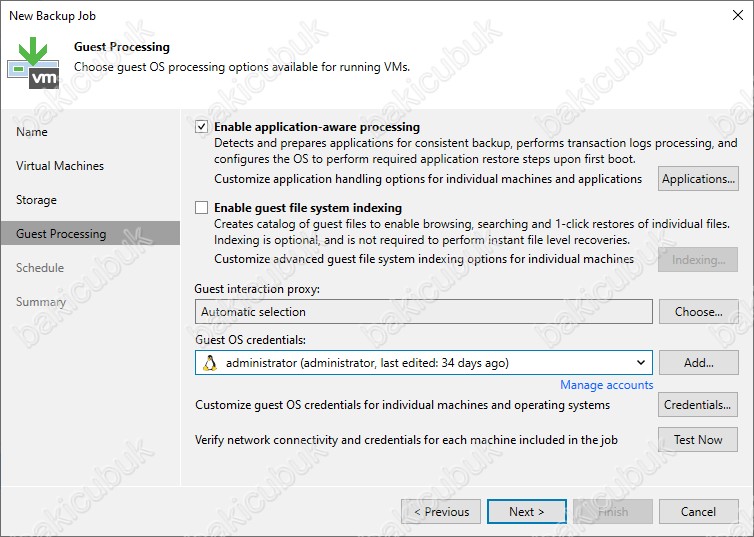
Task: Open the Applications... options button
Action: (x=698, y=179)
